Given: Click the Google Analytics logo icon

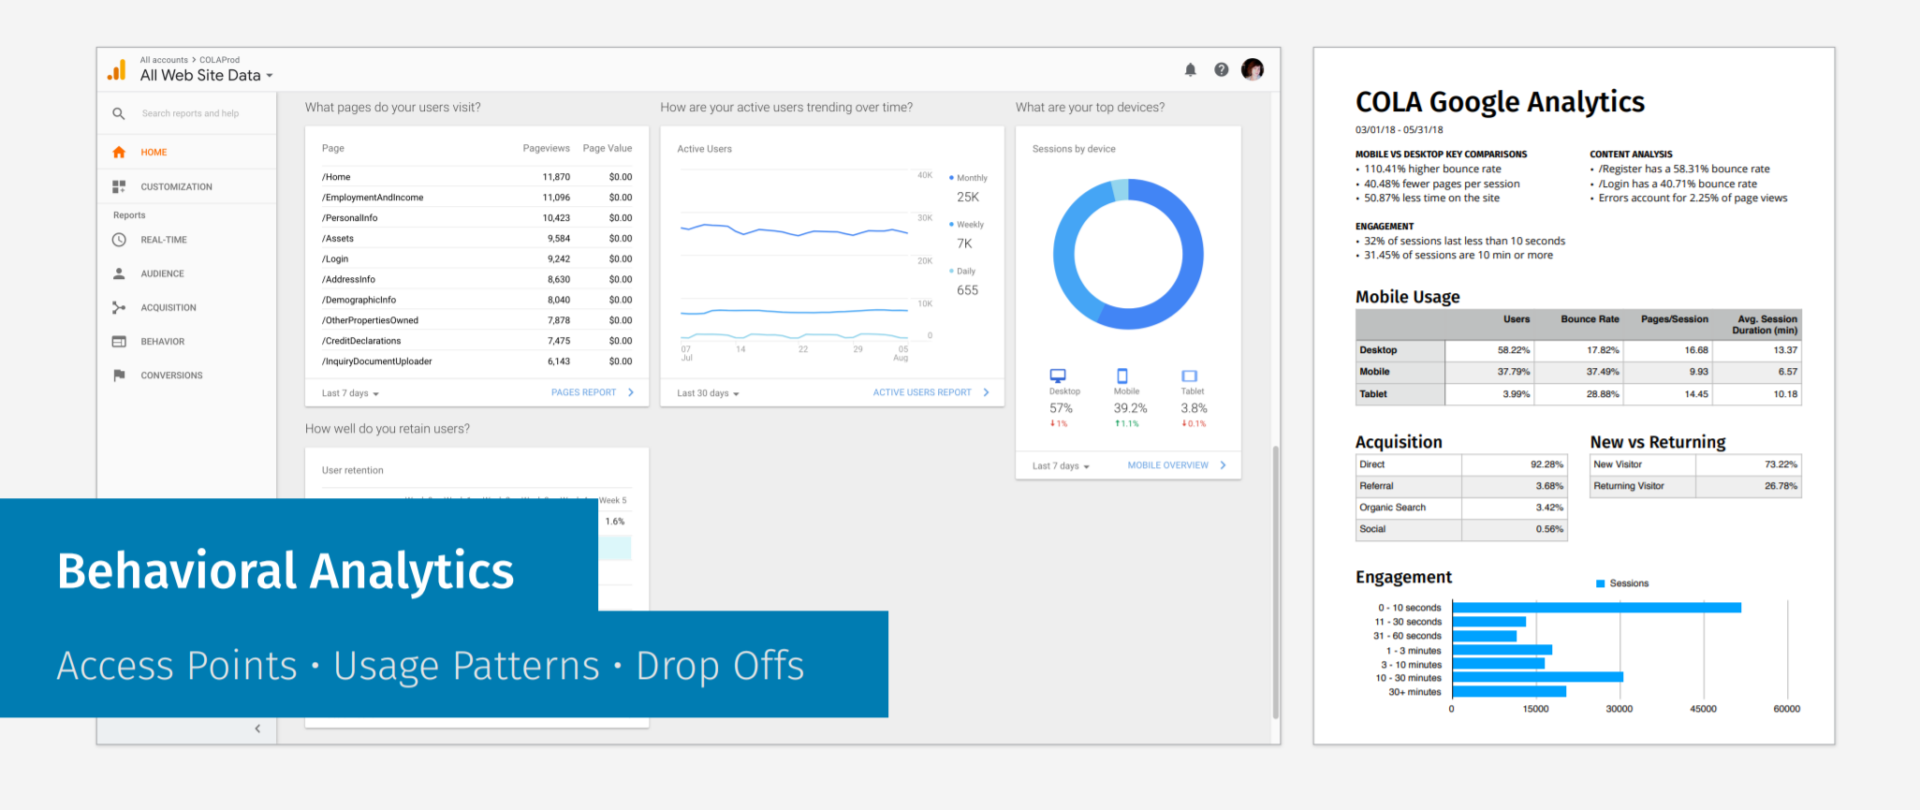Looking at the screenshot, I should point(117,70).
